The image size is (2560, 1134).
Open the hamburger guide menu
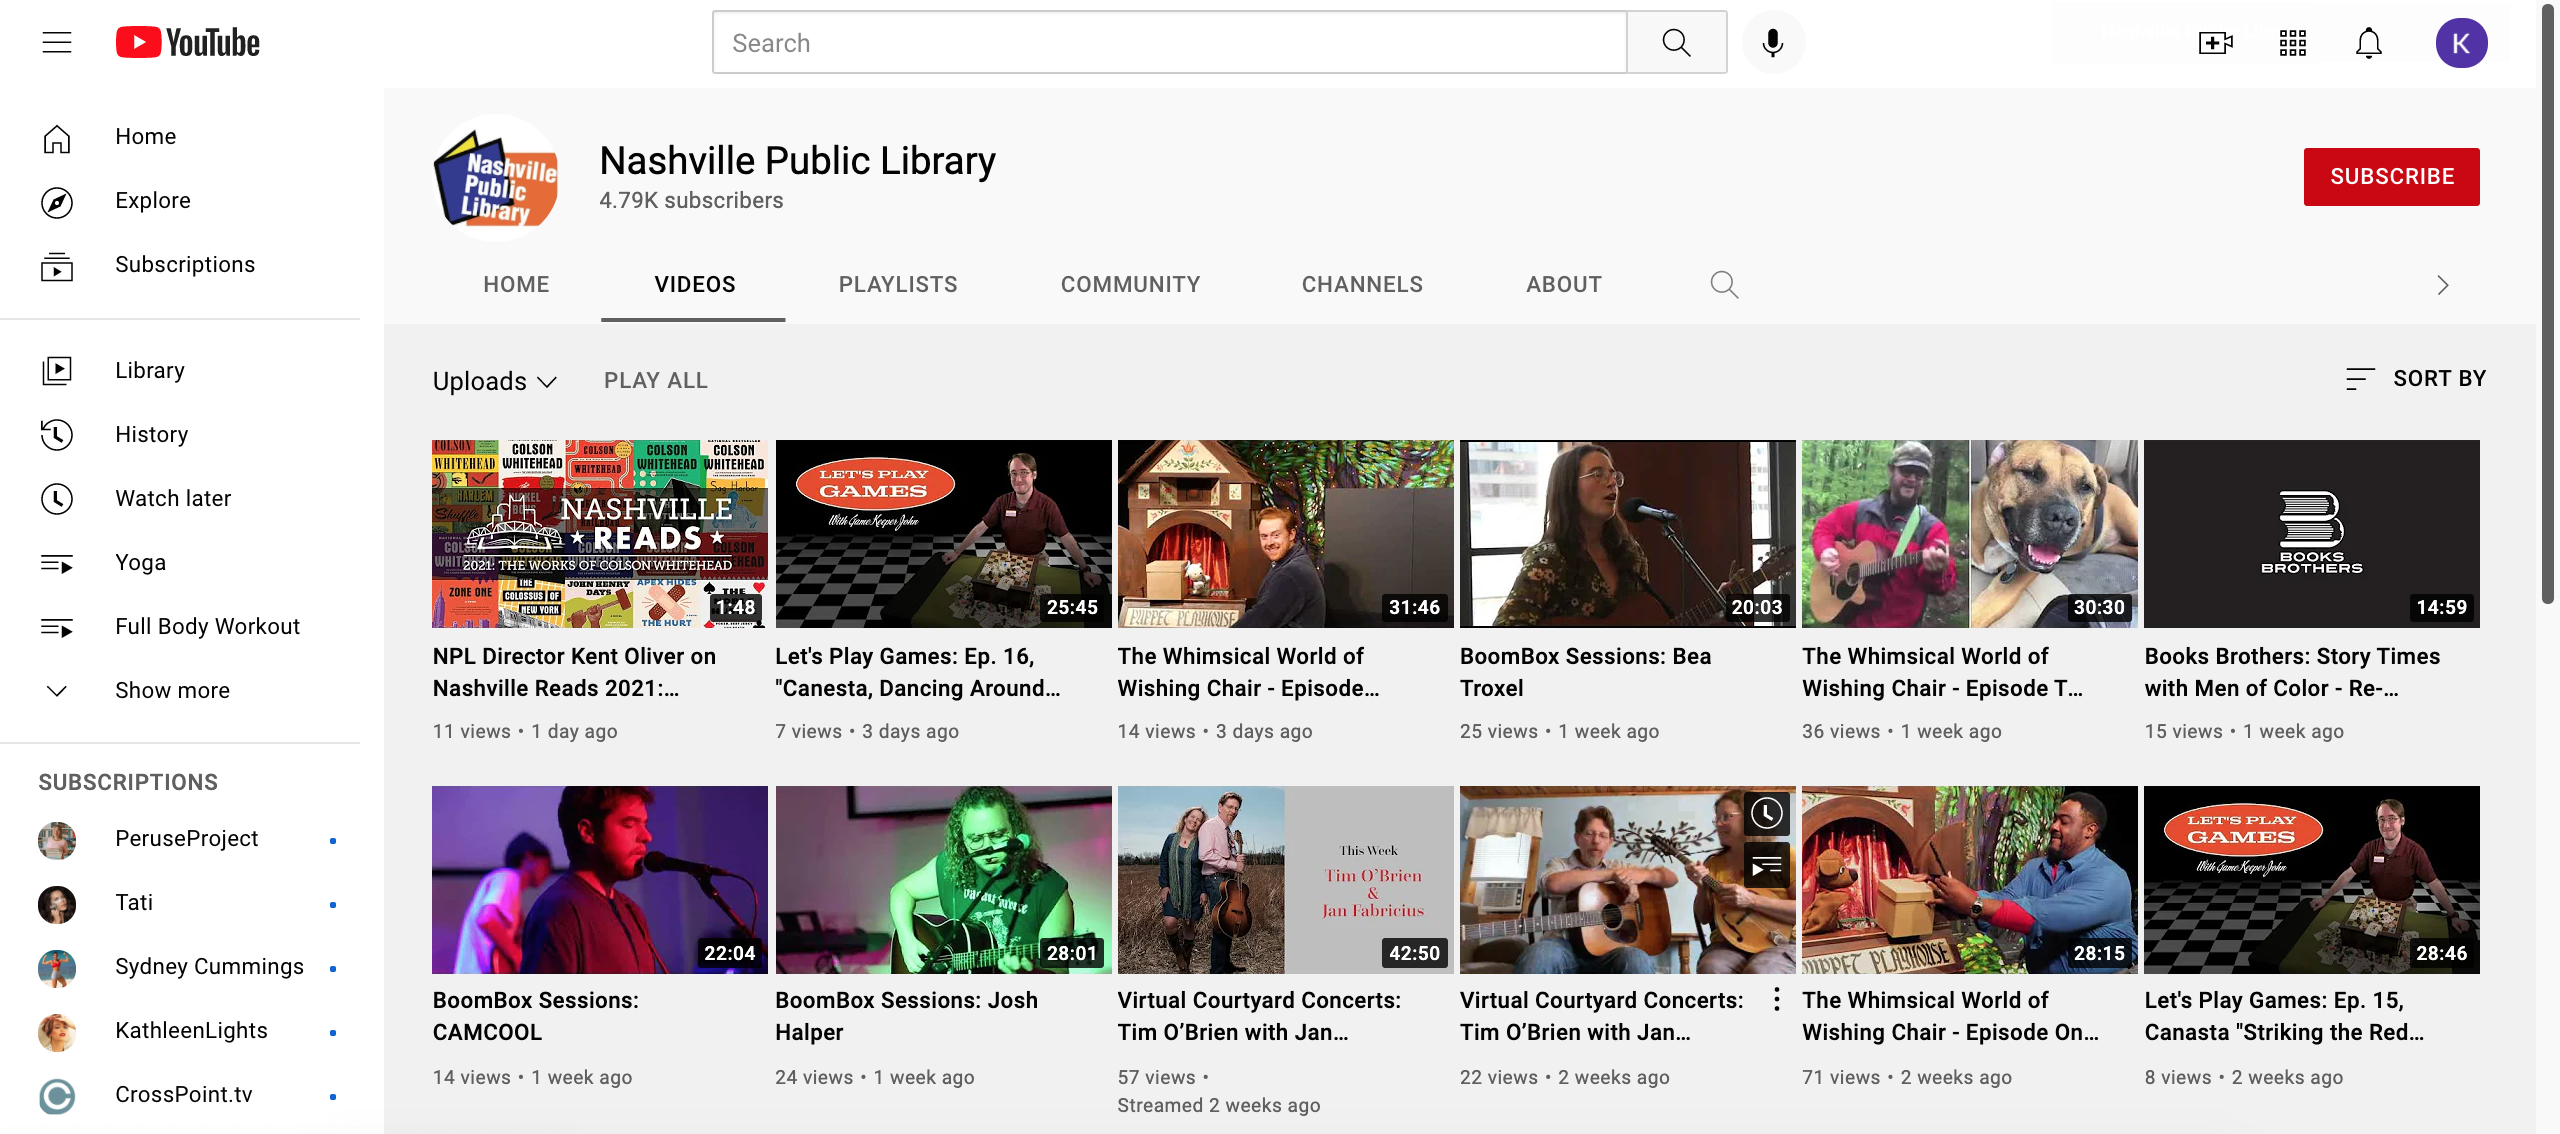[57, 43]
